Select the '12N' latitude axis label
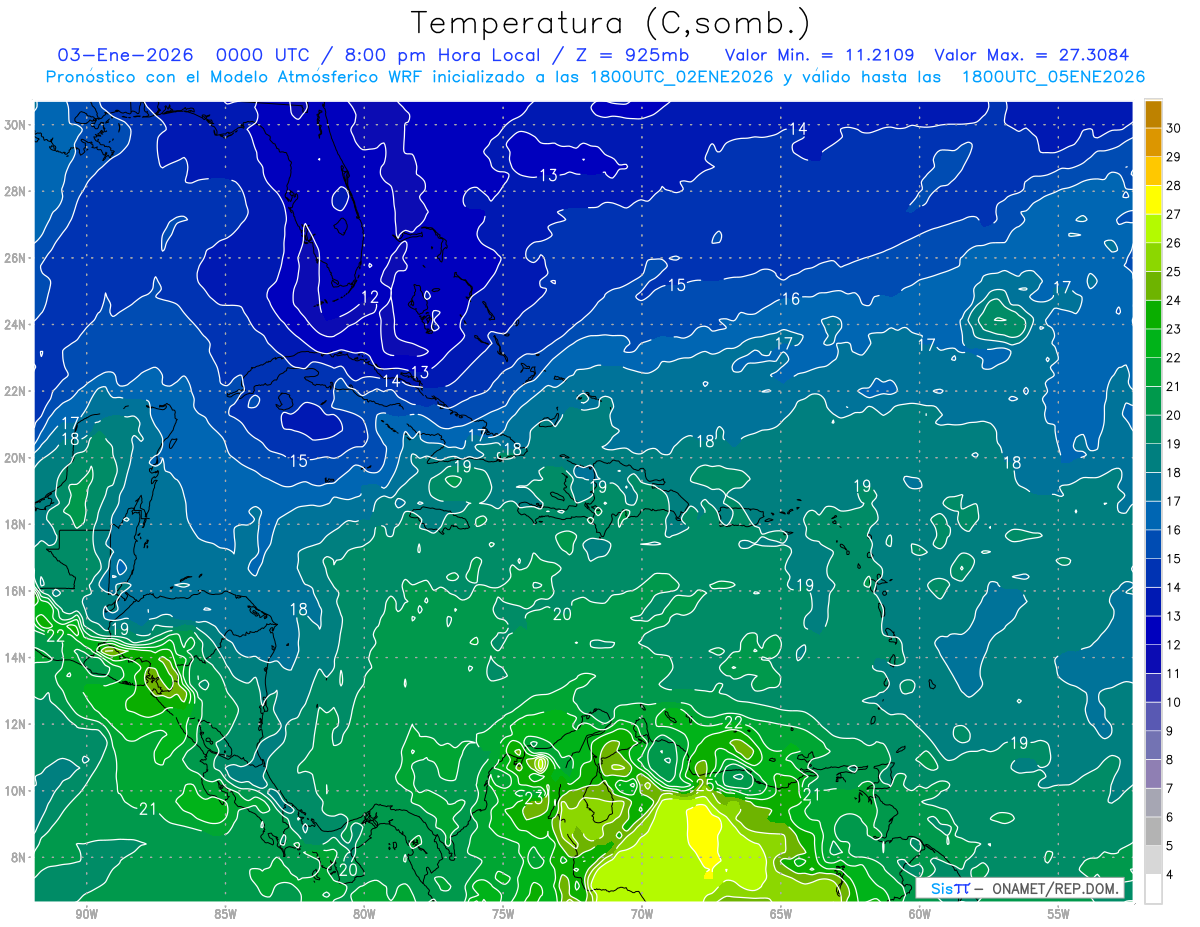This screenshot has width=1200, height=927. [x=16, y=723]
